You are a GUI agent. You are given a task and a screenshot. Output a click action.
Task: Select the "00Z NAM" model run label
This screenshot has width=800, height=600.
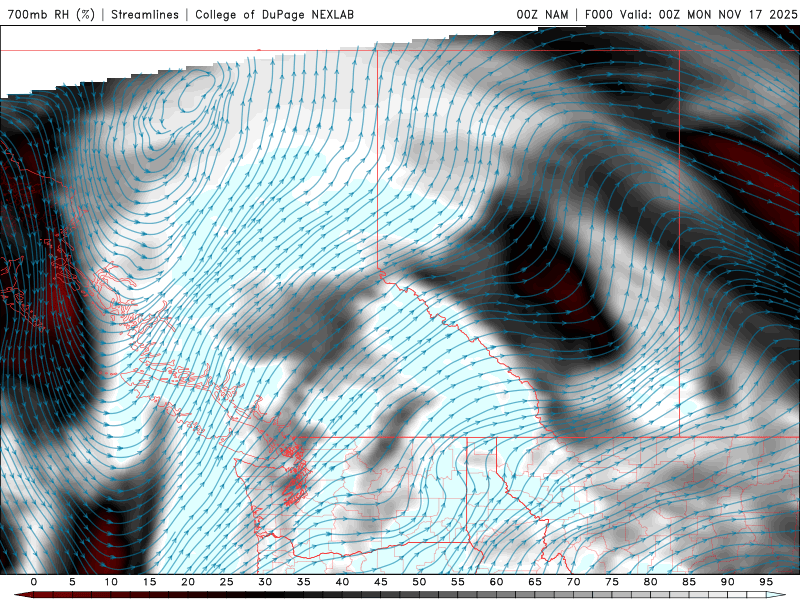tap(542, 14)
